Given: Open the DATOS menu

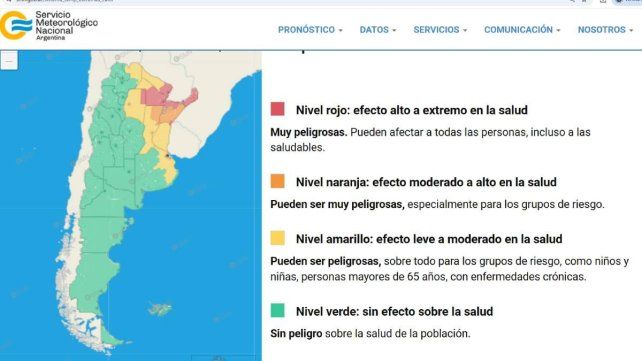Looking at the screenshot, I should click(x=378, y=30).
